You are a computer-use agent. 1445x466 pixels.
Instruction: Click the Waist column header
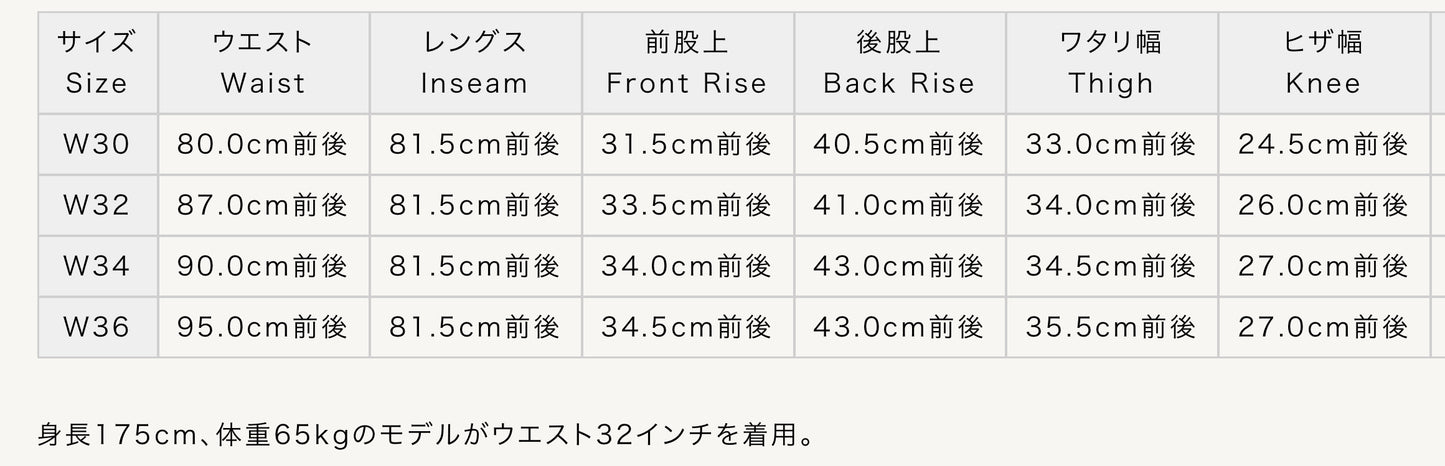click(x=263, y=63)
